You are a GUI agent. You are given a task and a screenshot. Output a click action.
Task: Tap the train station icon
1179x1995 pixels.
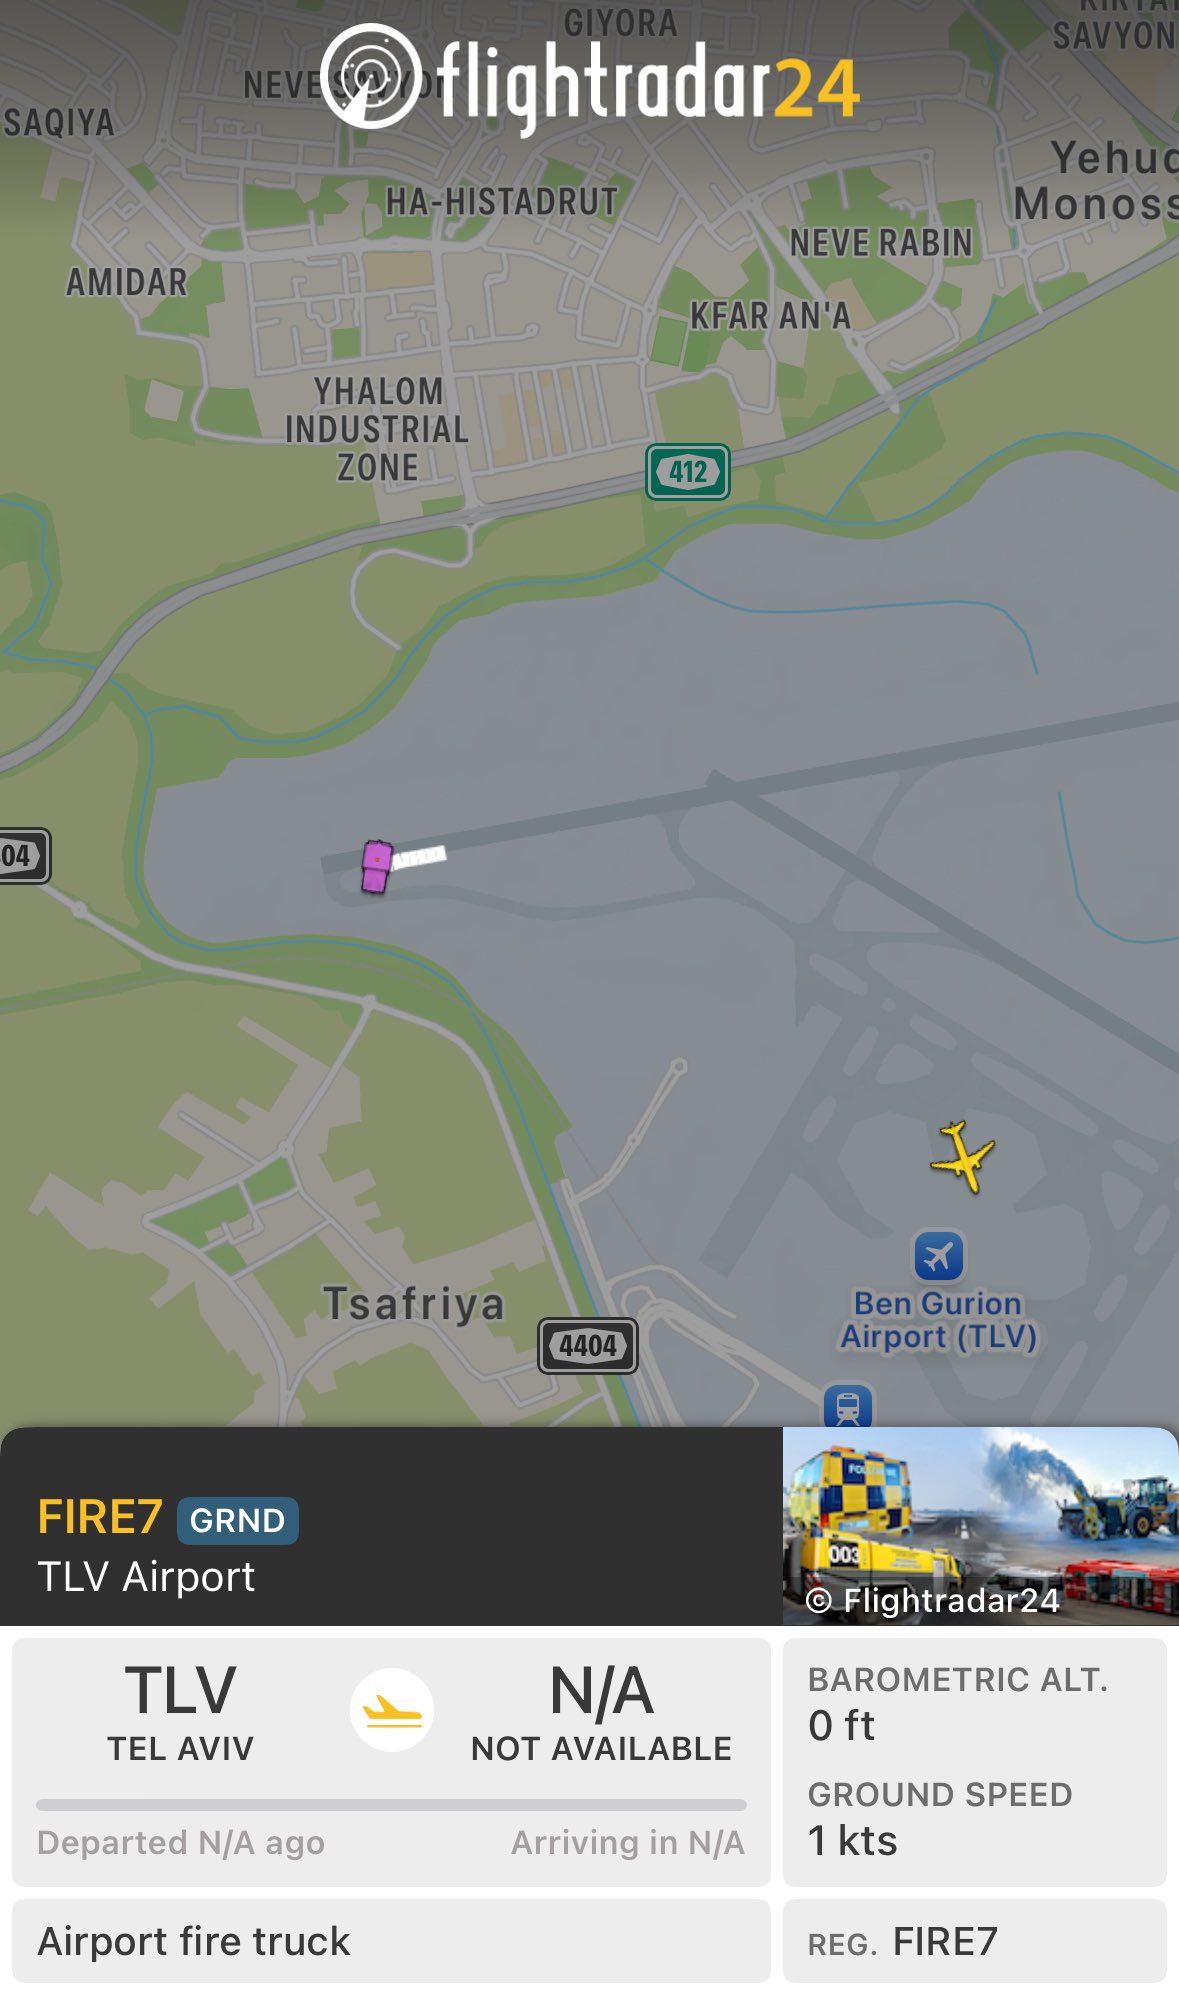[x=848, y=1406]
